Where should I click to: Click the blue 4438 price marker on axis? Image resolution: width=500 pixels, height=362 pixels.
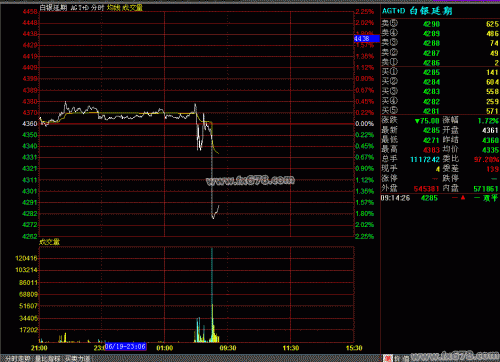(367, 39)
